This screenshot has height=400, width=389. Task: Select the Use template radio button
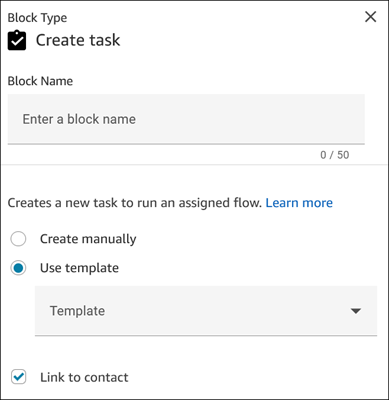18,268
